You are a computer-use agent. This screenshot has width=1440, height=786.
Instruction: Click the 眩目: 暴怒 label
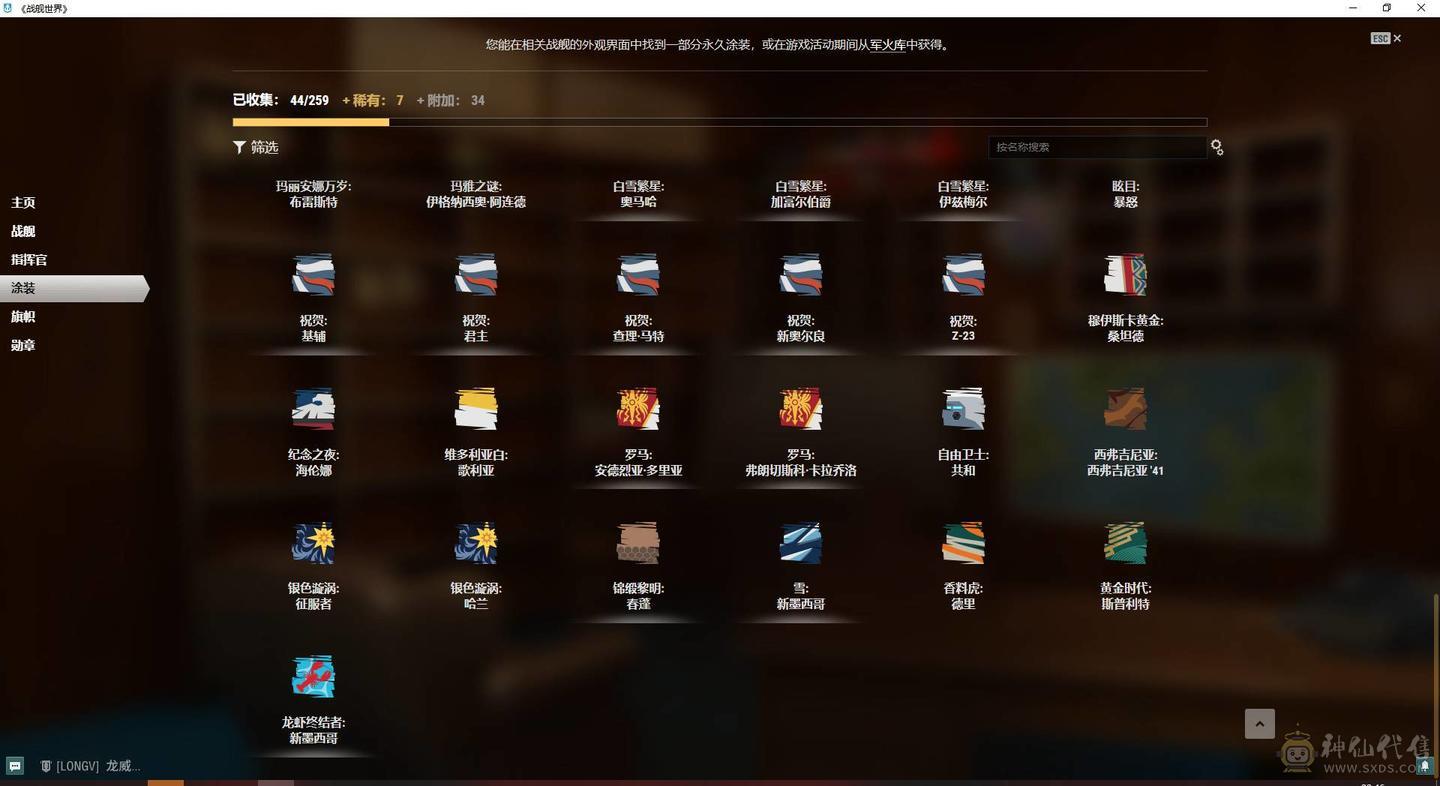click(x=1125, y=194)
